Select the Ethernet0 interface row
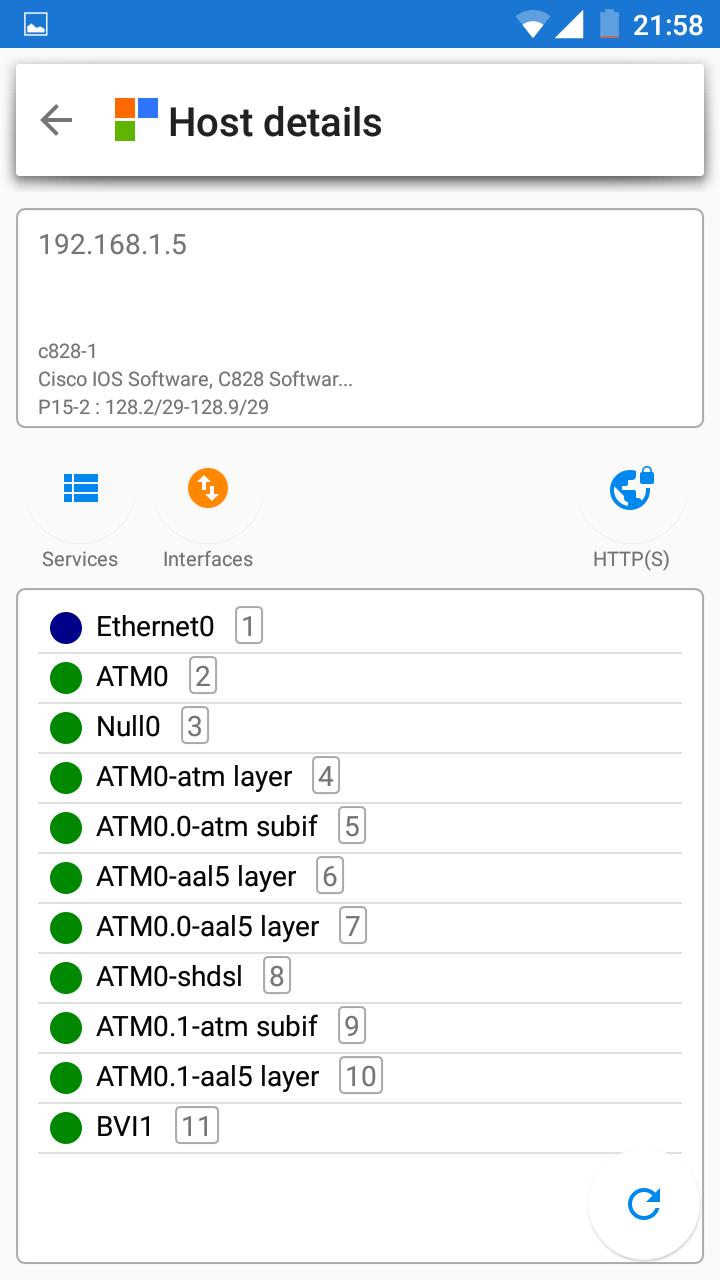This screenshot has height=1280, width=720. point(360,628)
